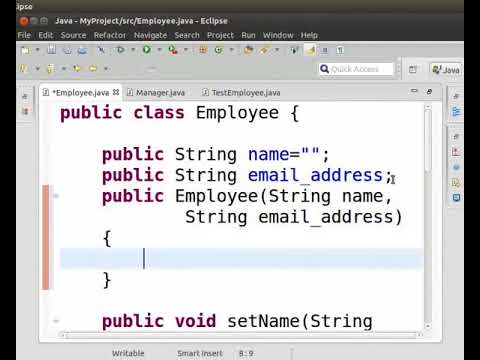Click the Open Type toolbar icon

[248, 50]
